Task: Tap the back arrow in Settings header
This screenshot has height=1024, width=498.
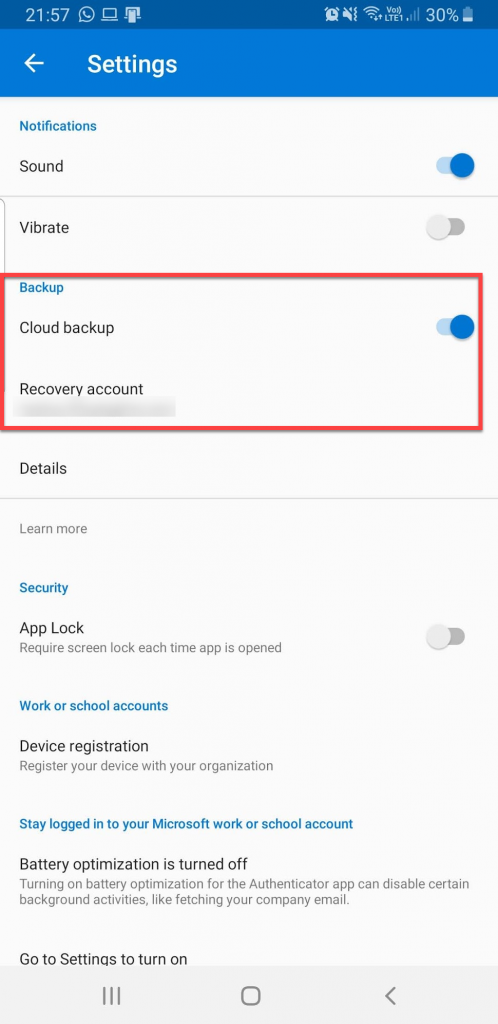Action: point(34,63)
